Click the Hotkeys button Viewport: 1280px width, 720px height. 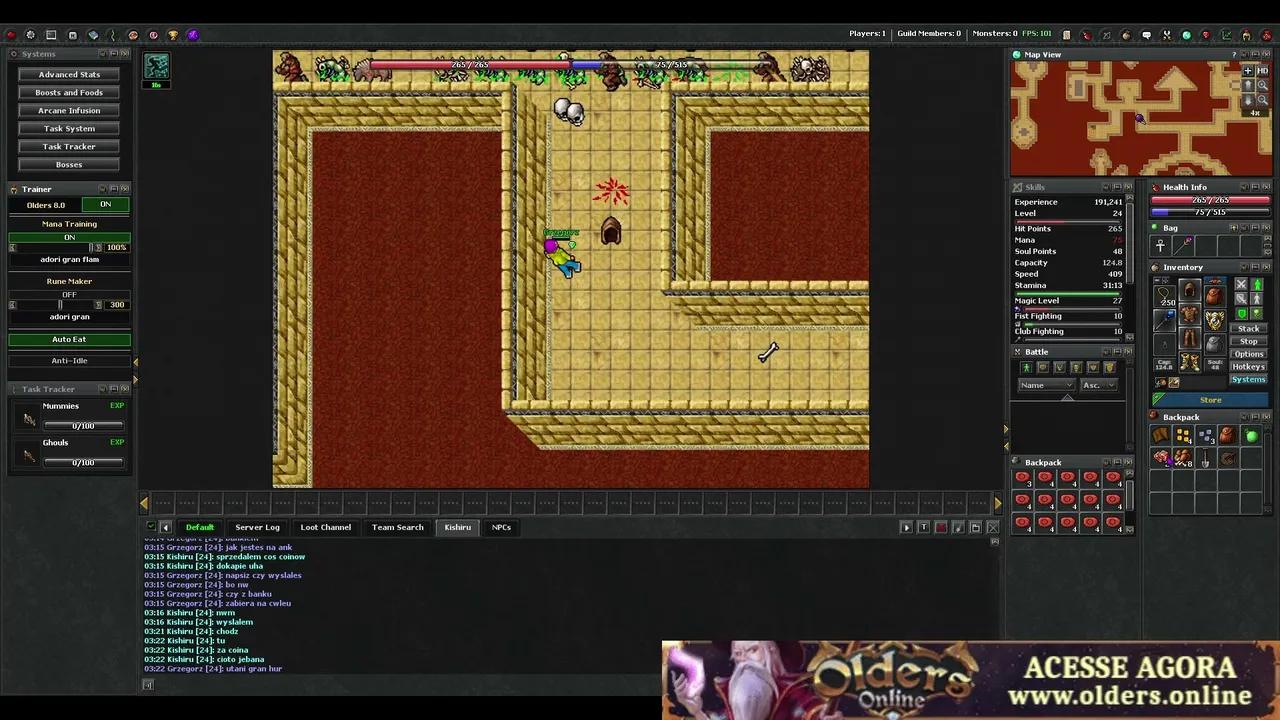1249,367
